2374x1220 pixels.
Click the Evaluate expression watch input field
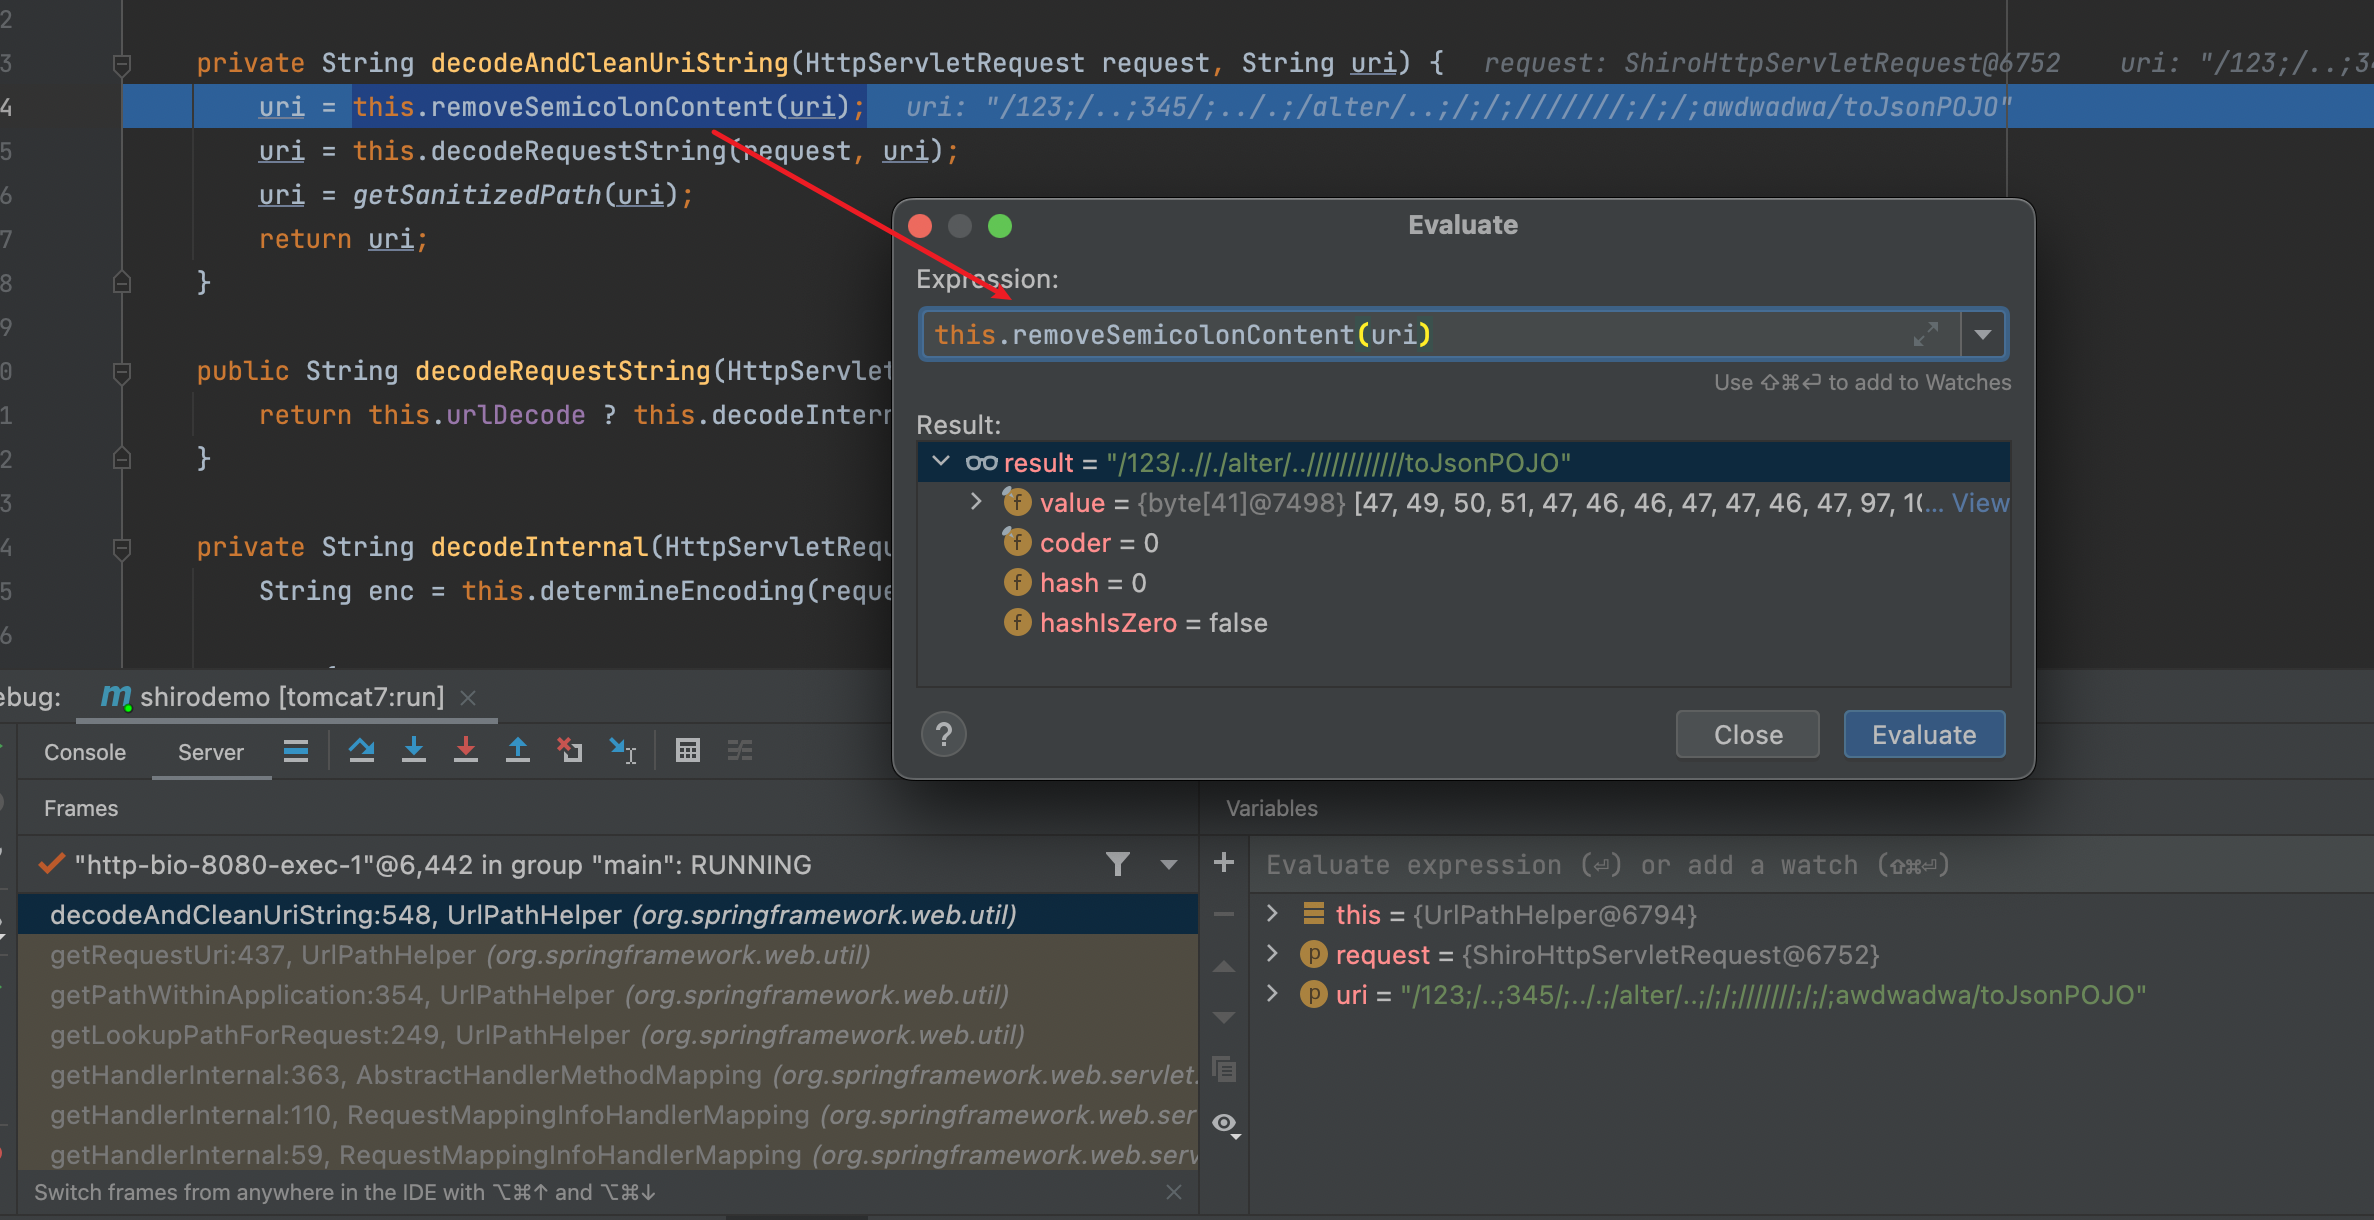pyautogui.click(x=1810, y=865)
